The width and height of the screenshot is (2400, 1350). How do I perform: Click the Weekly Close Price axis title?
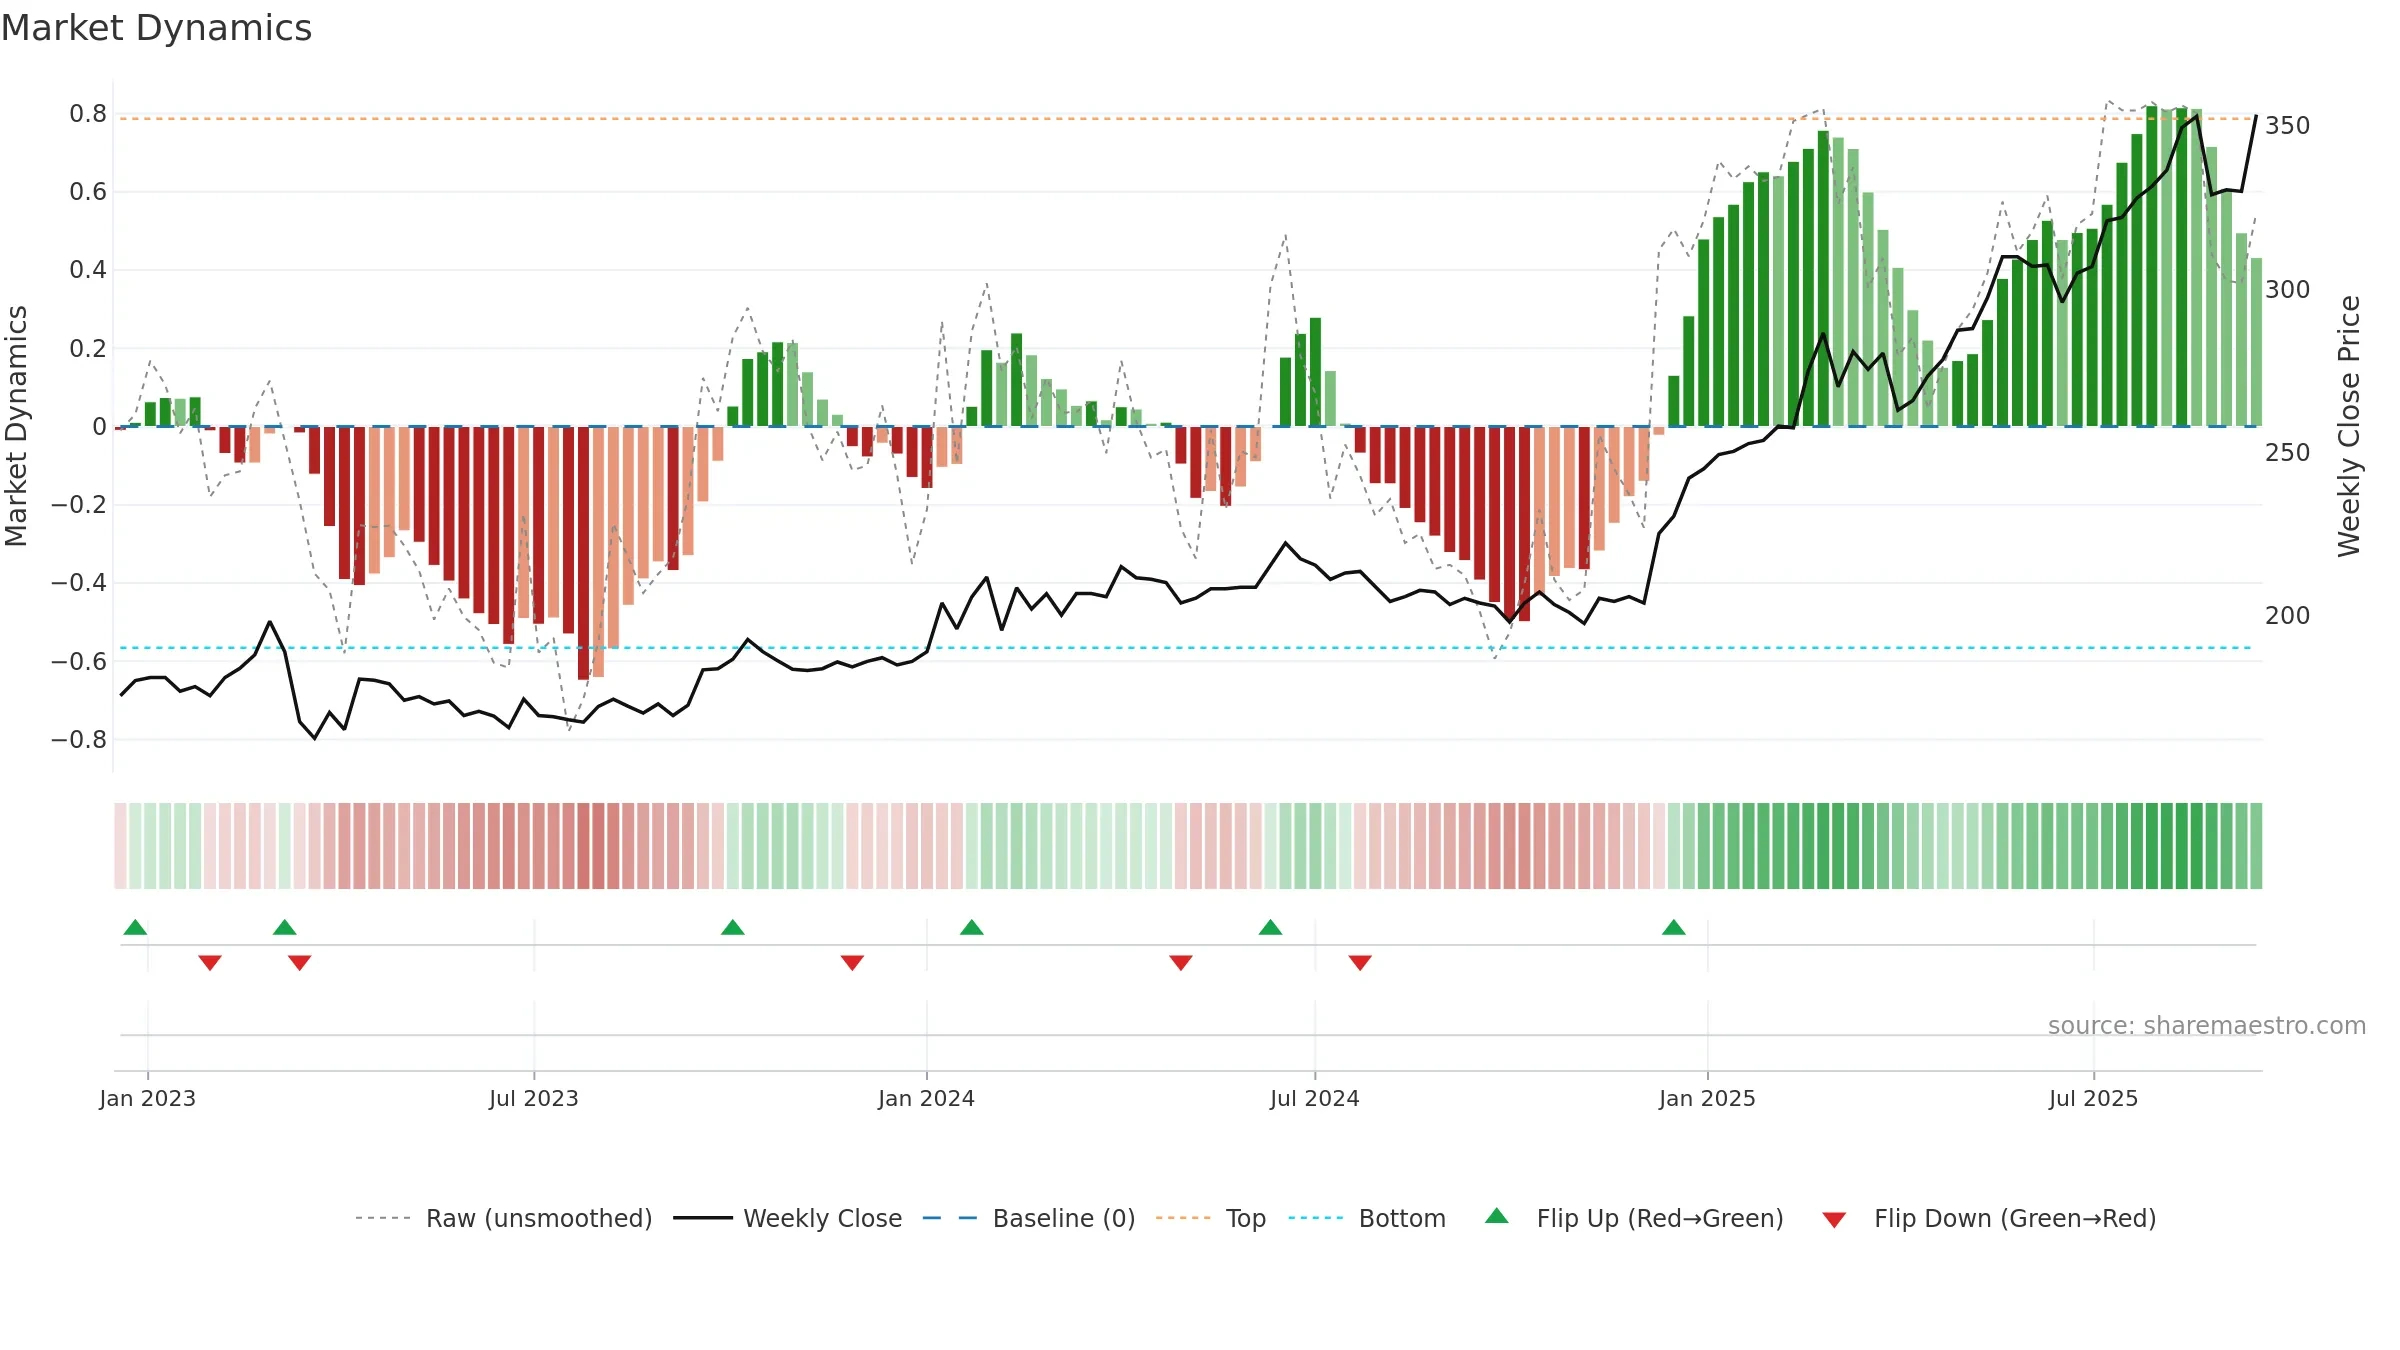tap(2349, 426)
